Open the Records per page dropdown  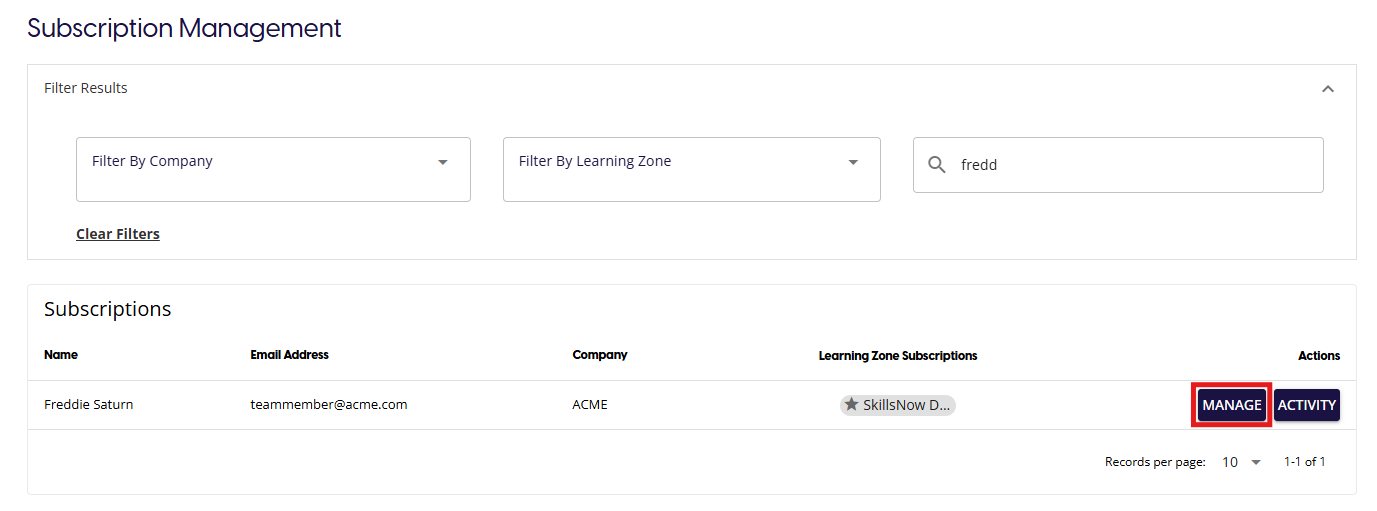1242,462
